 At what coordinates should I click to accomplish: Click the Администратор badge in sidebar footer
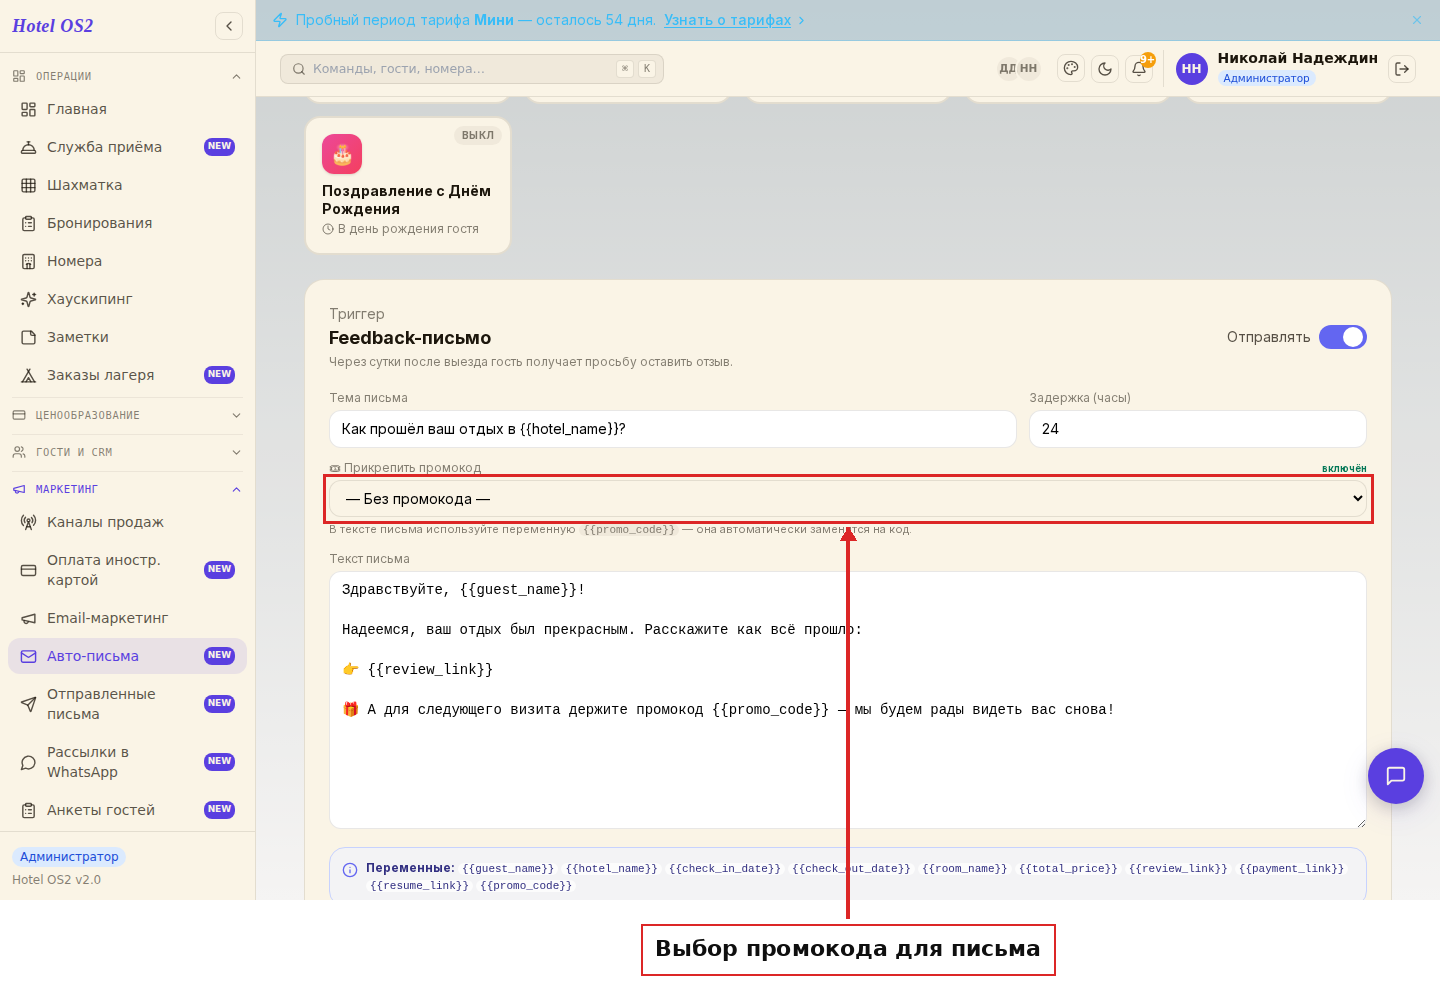point(69,857)
